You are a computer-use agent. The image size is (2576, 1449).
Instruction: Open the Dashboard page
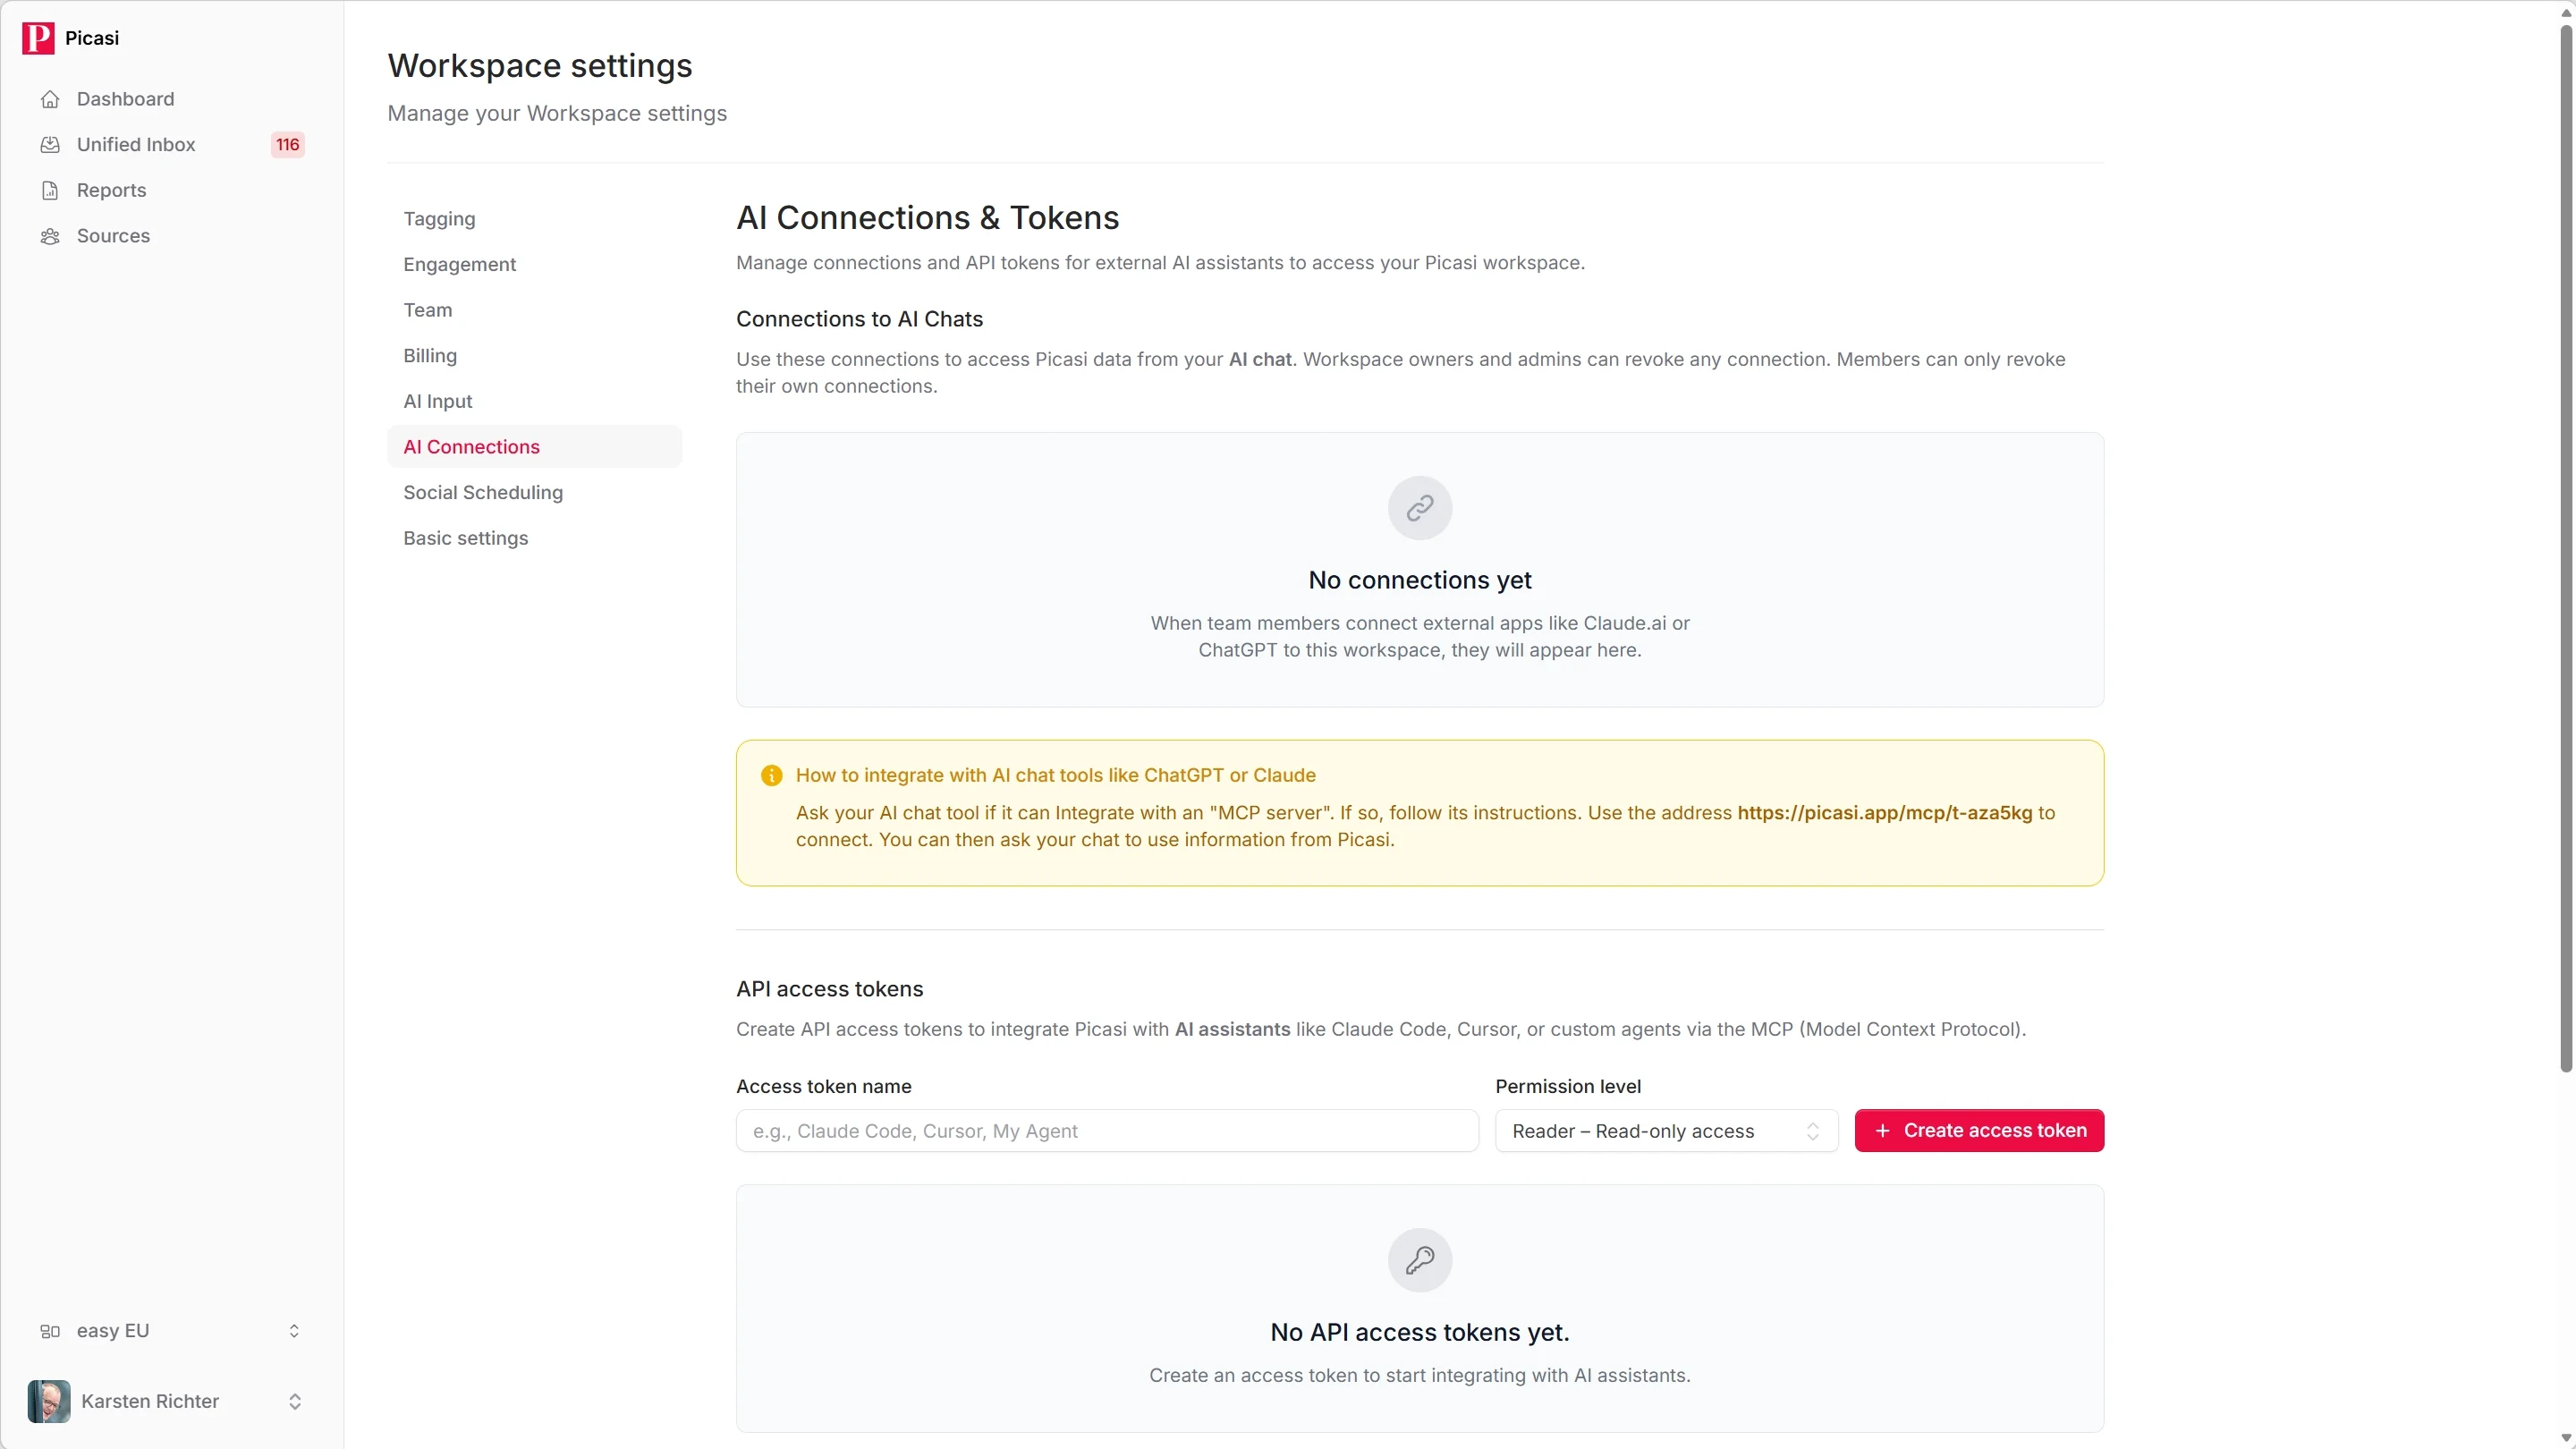[x=172, y=99]
